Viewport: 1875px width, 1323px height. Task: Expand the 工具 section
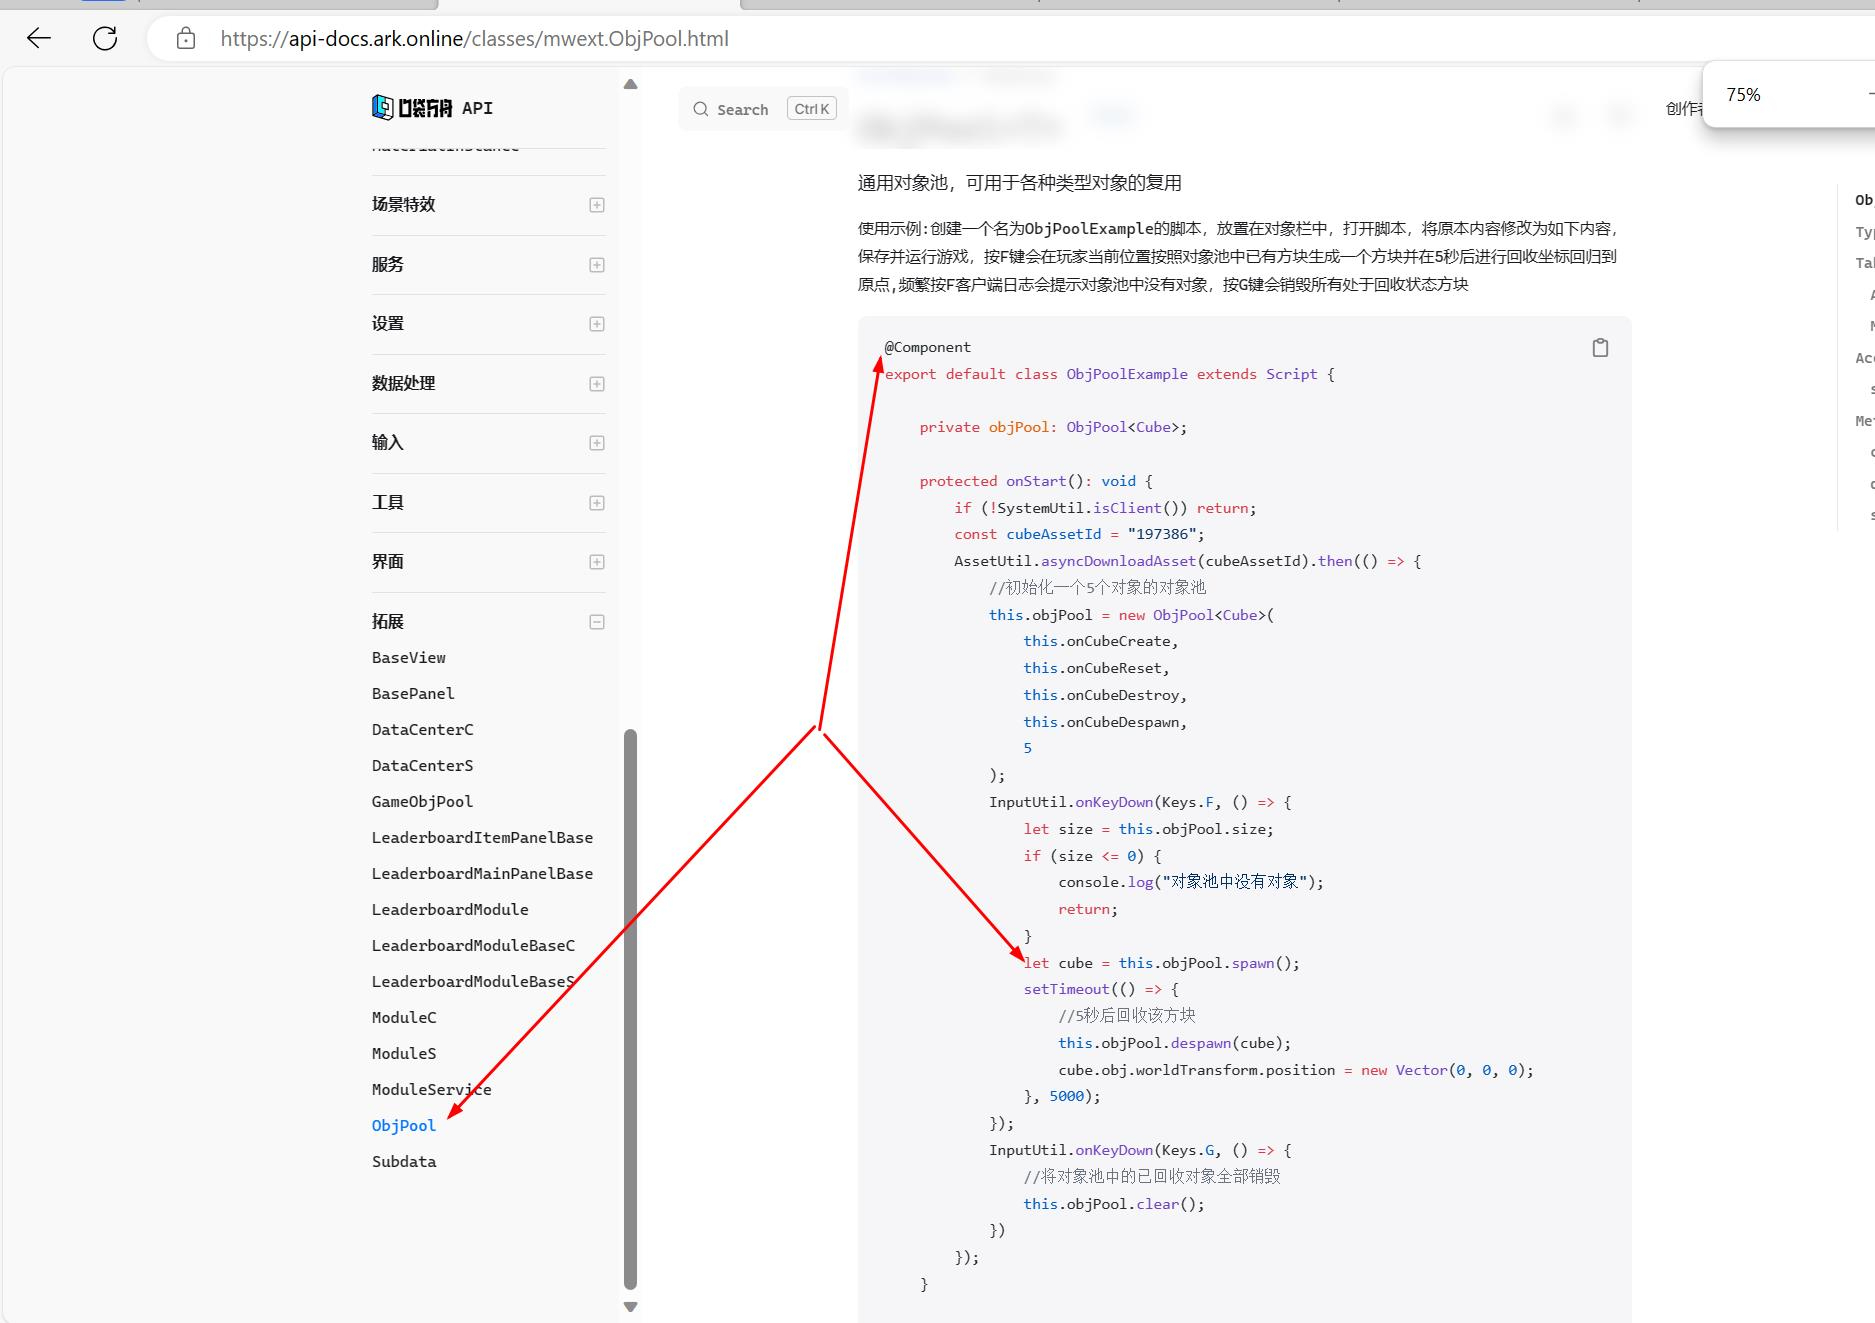click(597, 503)
